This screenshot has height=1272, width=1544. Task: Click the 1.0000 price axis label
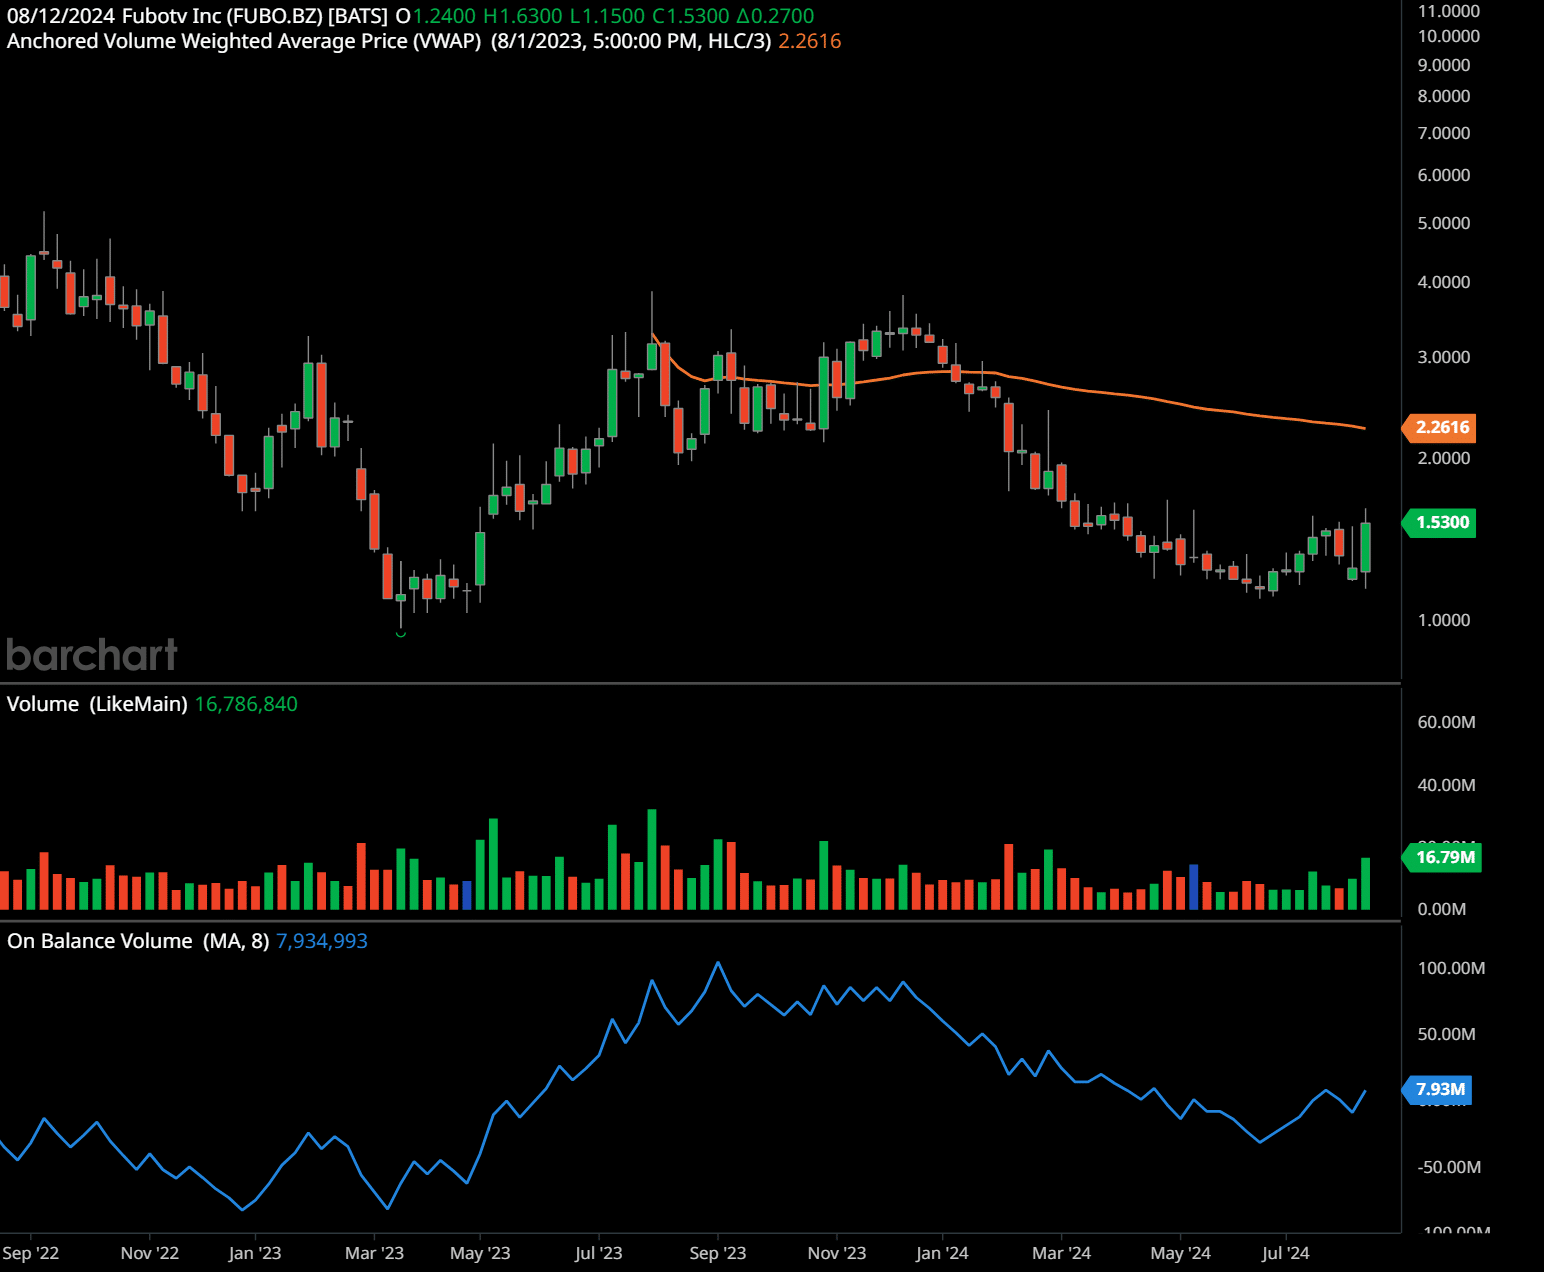point(1444,620)
